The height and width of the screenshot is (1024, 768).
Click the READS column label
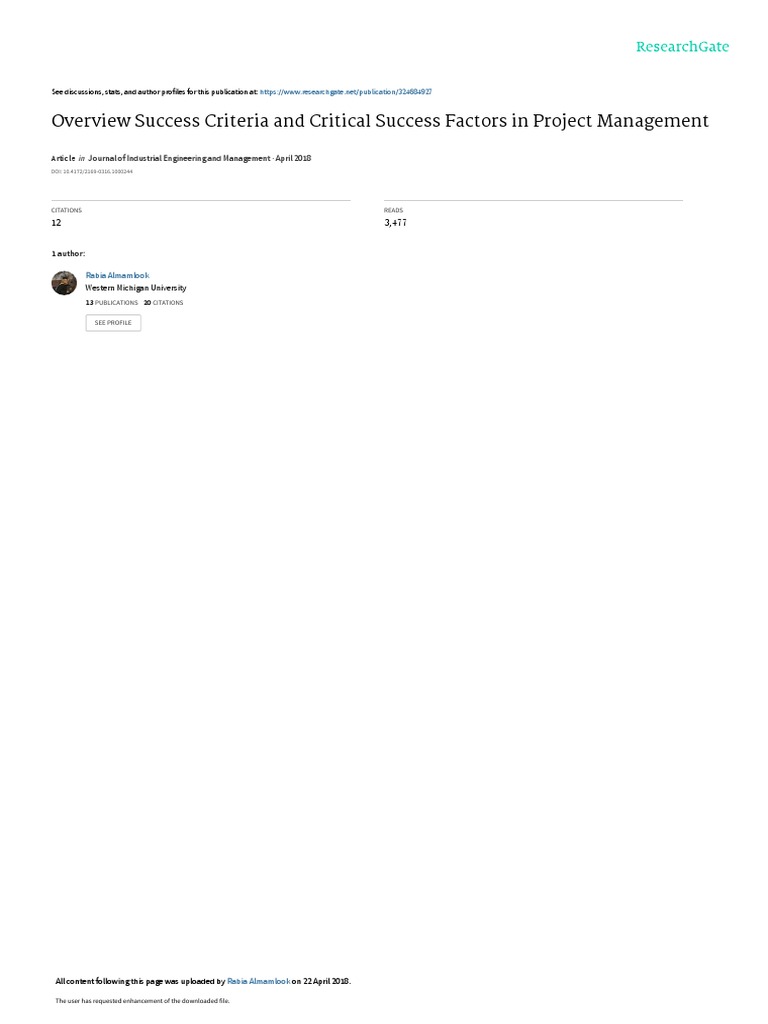[394, 210]
